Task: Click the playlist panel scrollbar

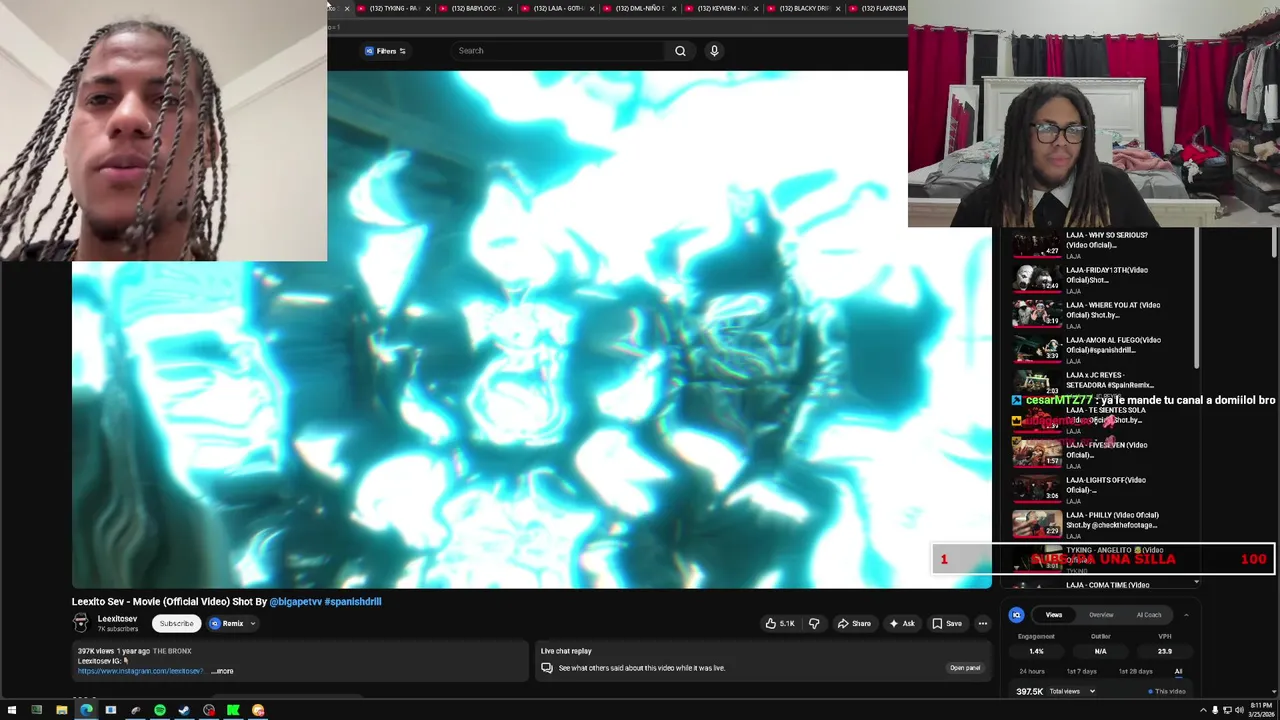Action: pyautogui.click(x=1196, y=300)
